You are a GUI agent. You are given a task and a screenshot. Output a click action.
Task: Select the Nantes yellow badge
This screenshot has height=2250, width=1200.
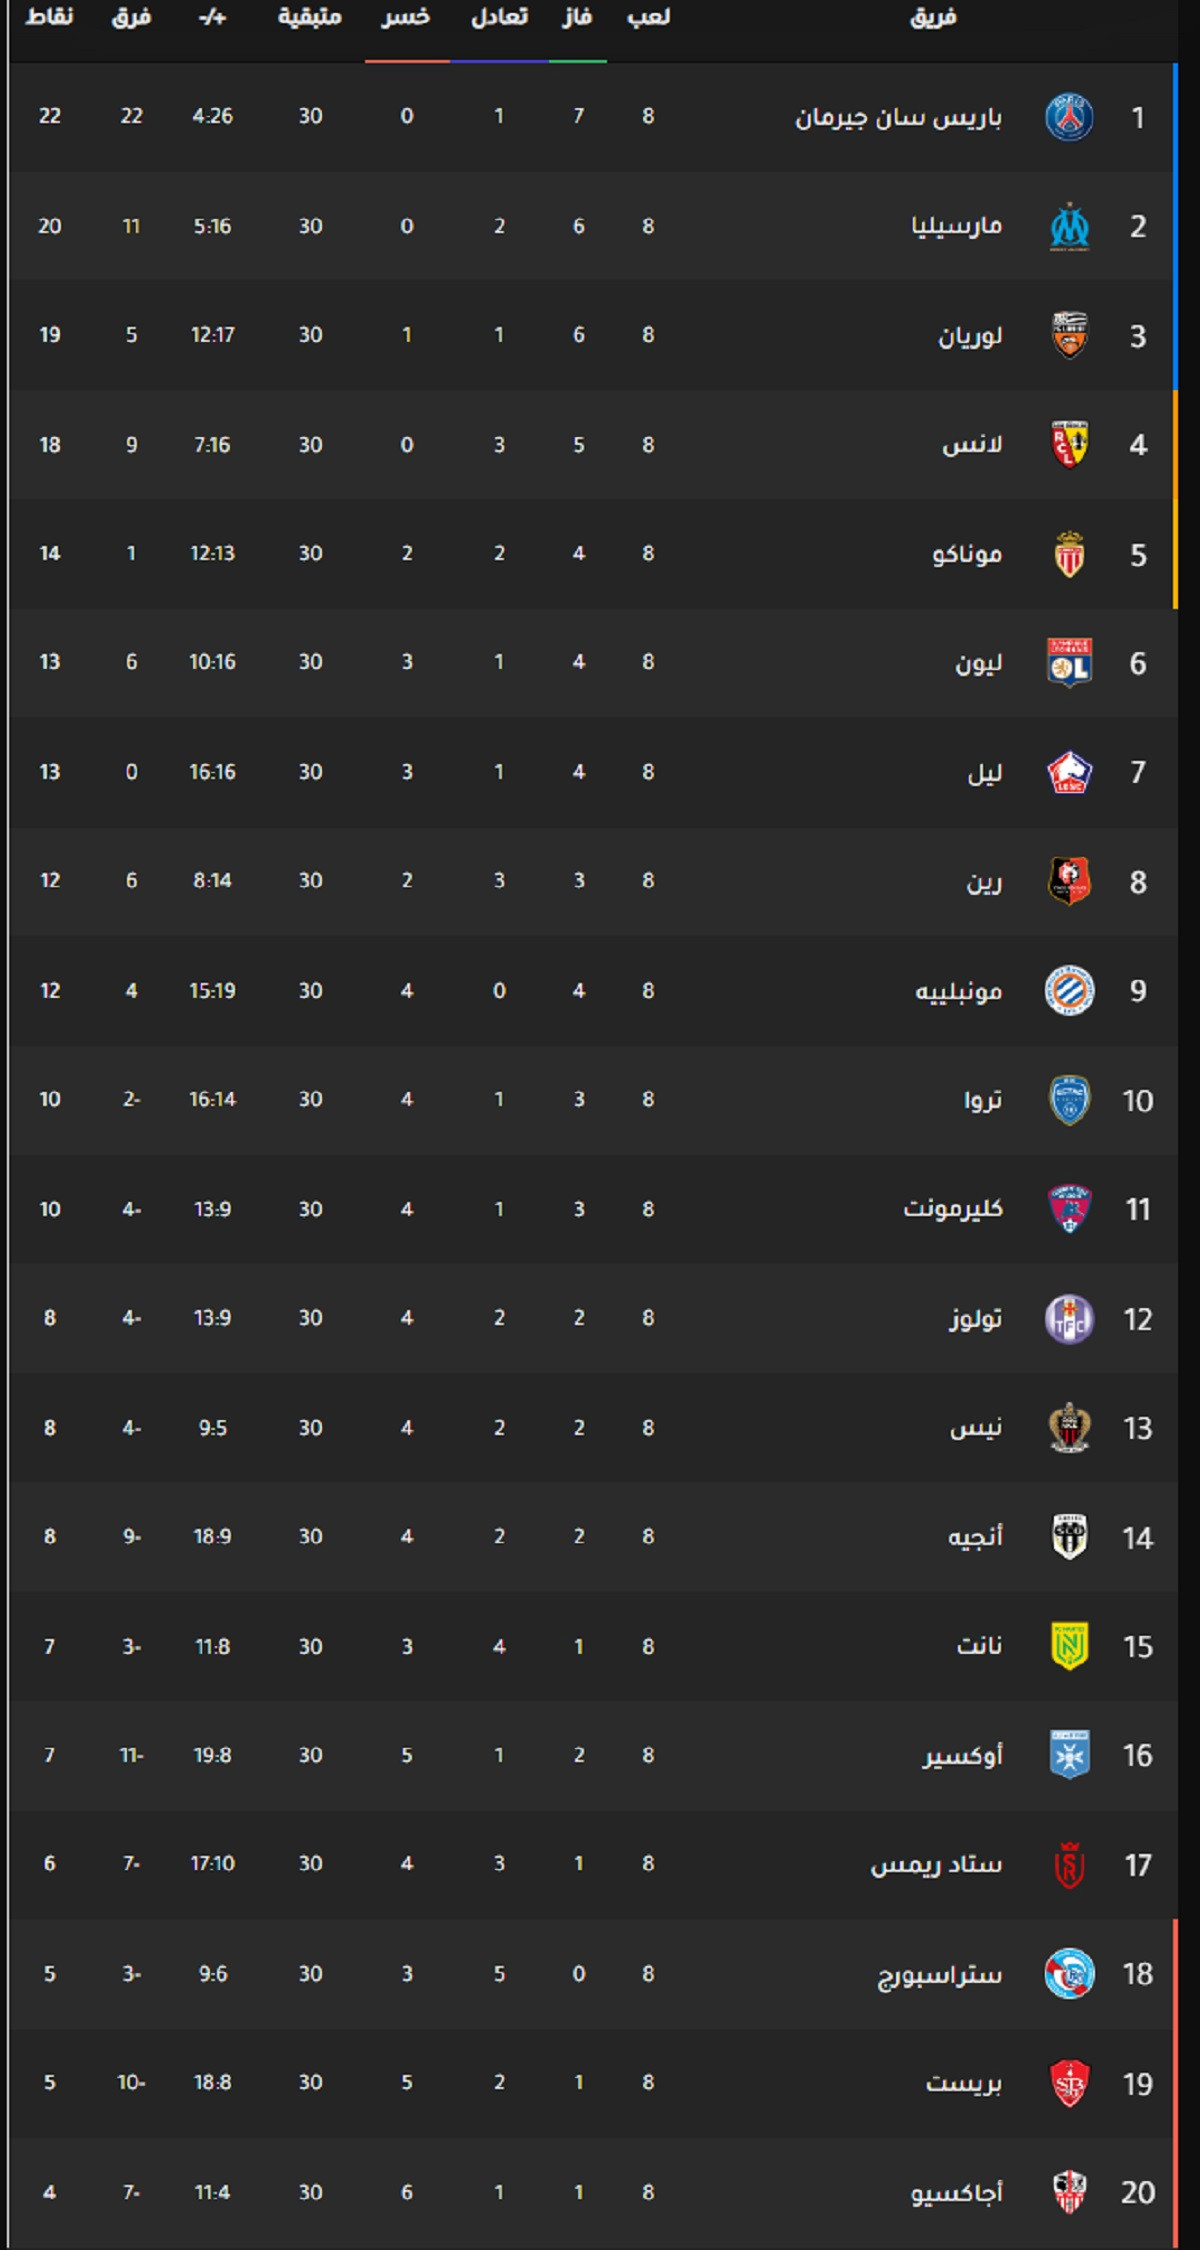click(1069, 1646)
